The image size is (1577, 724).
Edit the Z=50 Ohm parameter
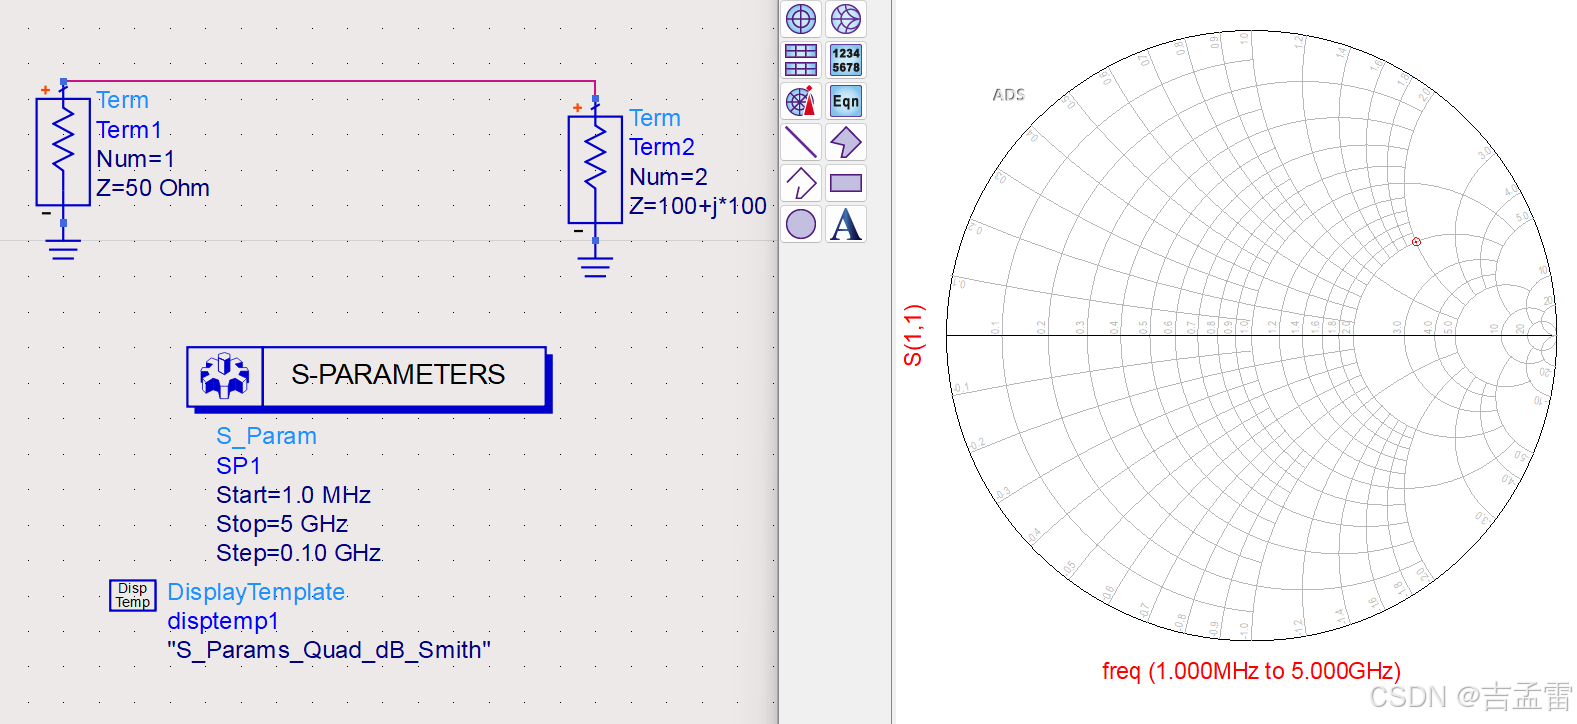click(x=153, y=188)
